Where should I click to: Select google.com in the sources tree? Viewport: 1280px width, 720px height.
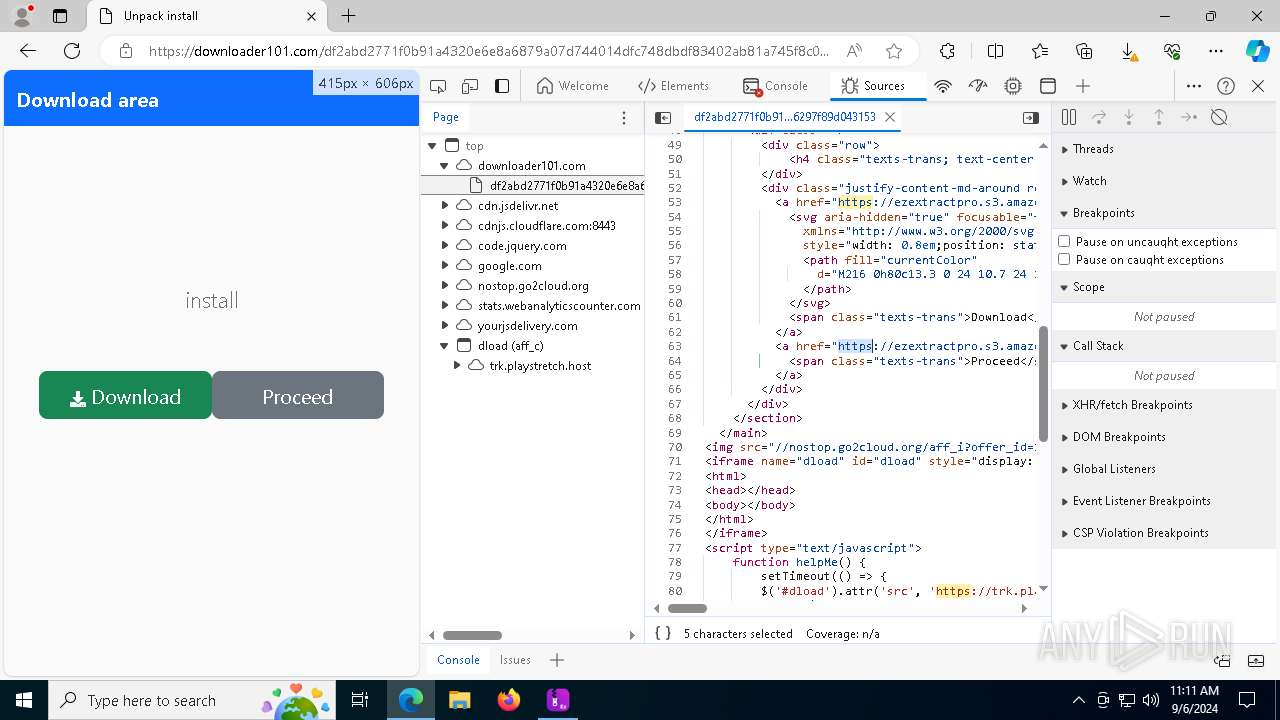[x=509, y=266]
